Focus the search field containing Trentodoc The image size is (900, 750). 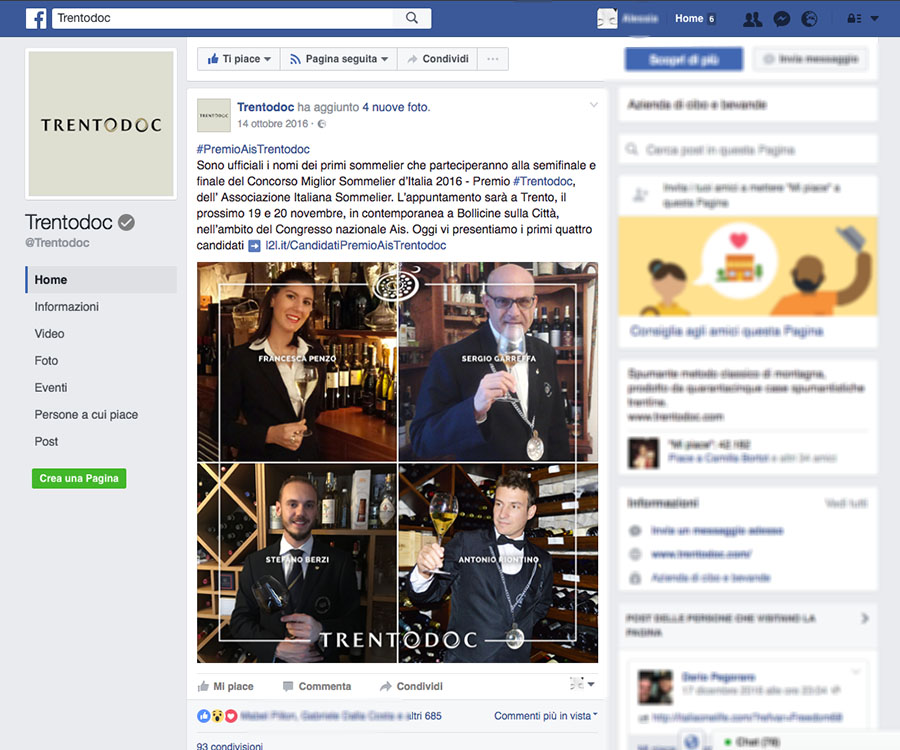pos(224,18)
